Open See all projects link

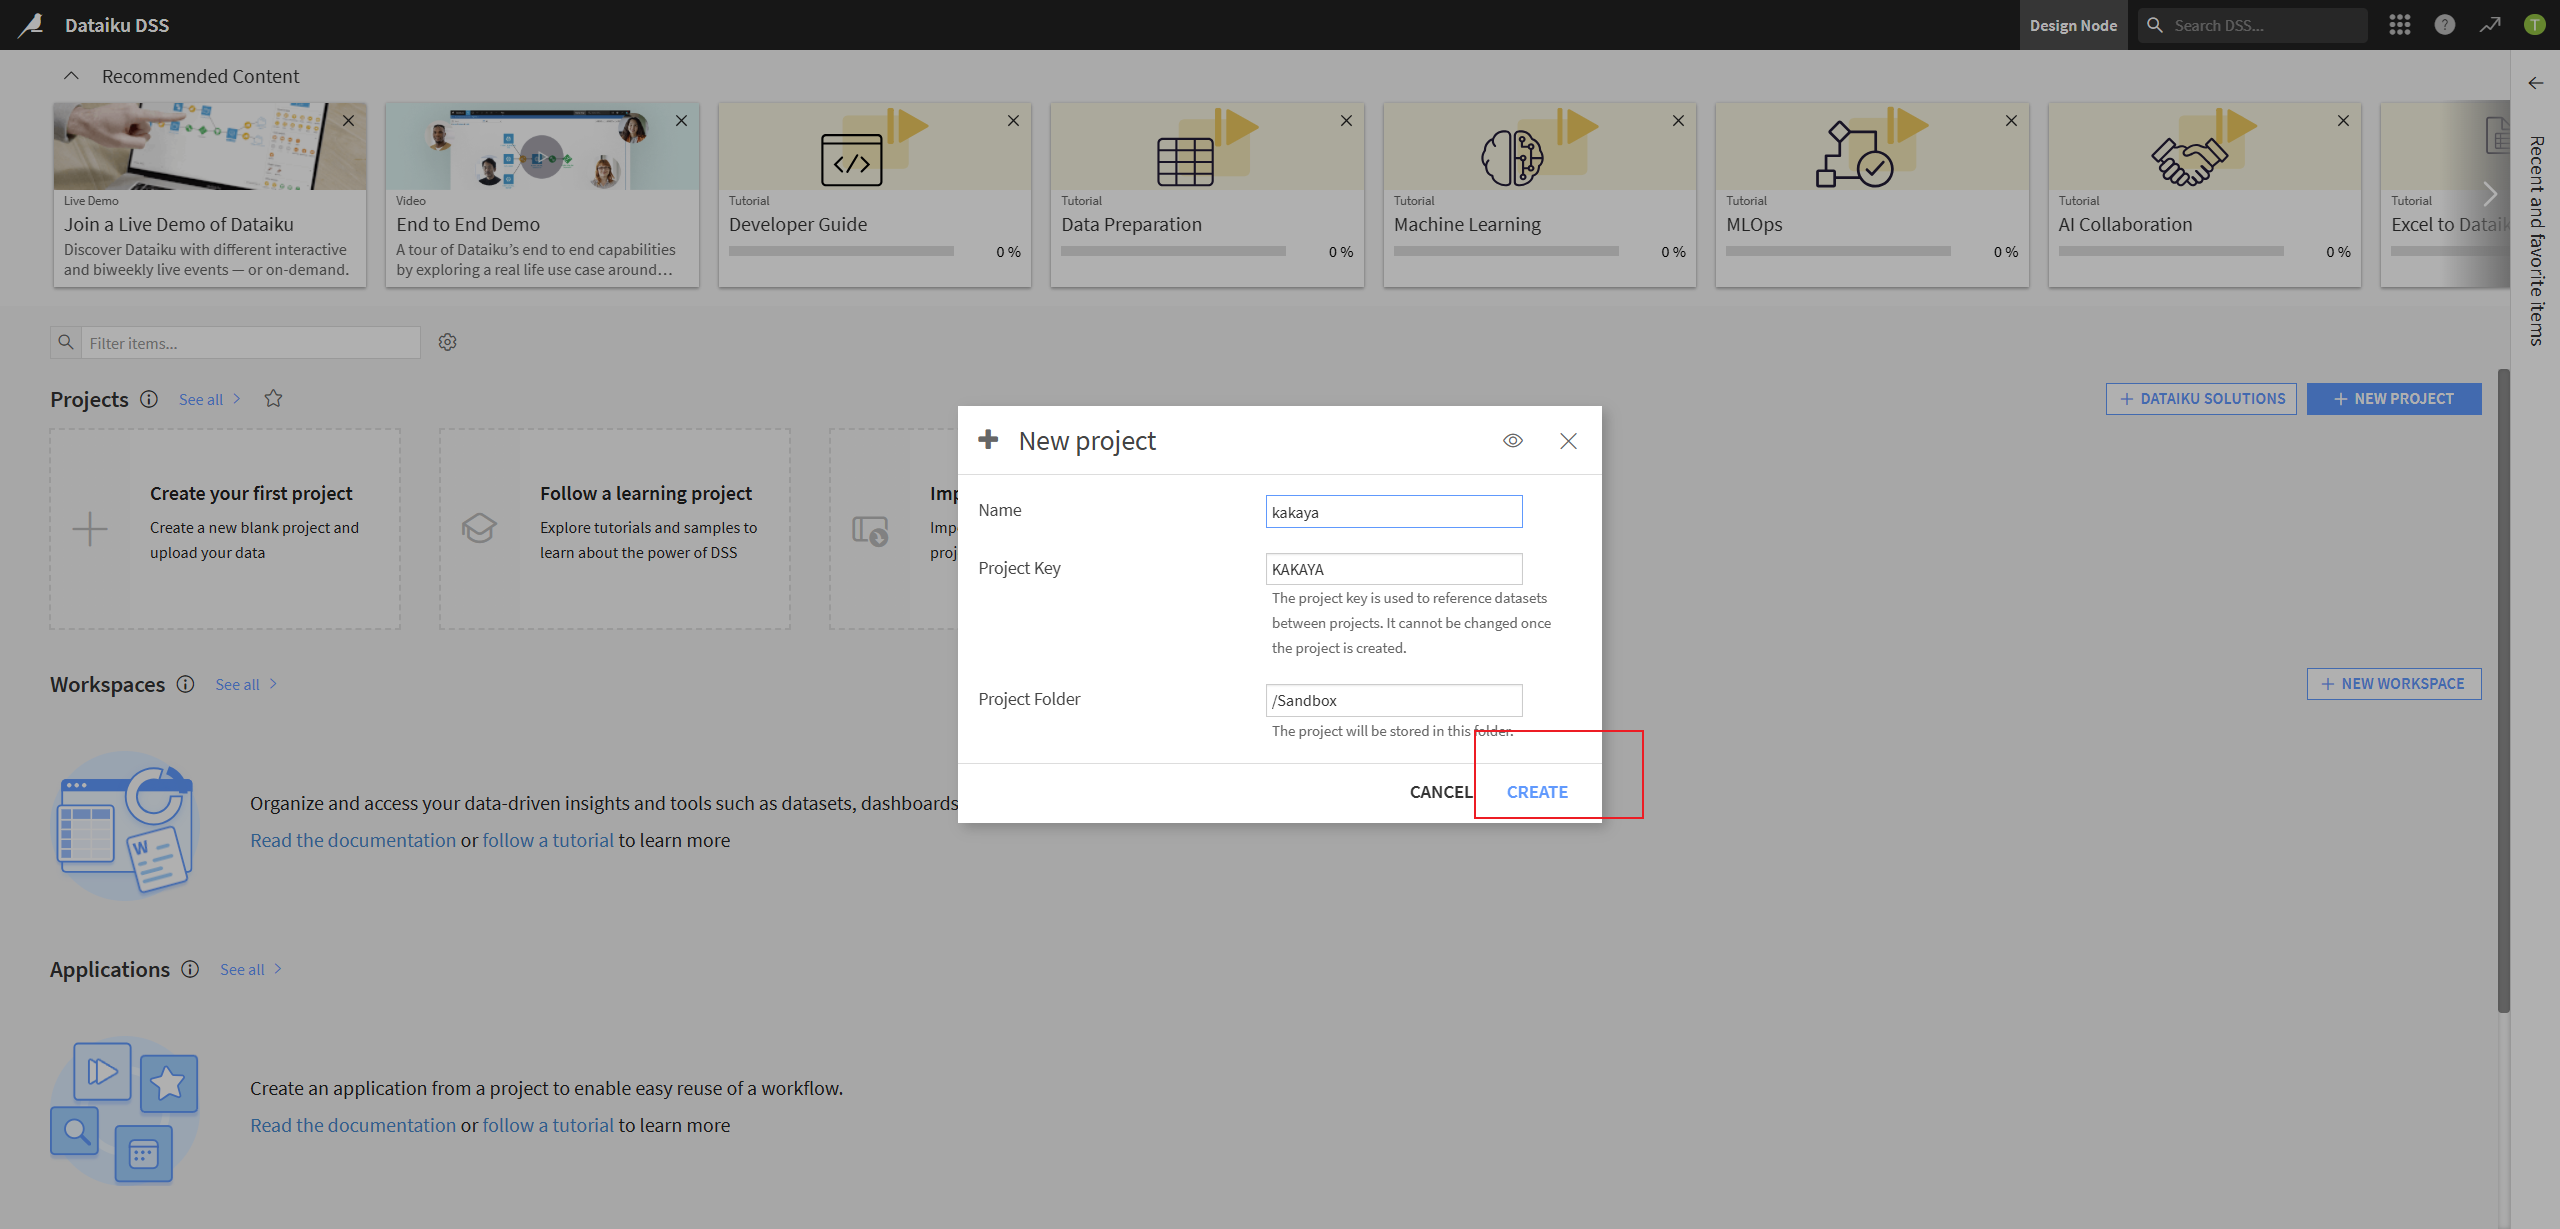point(210,399)
